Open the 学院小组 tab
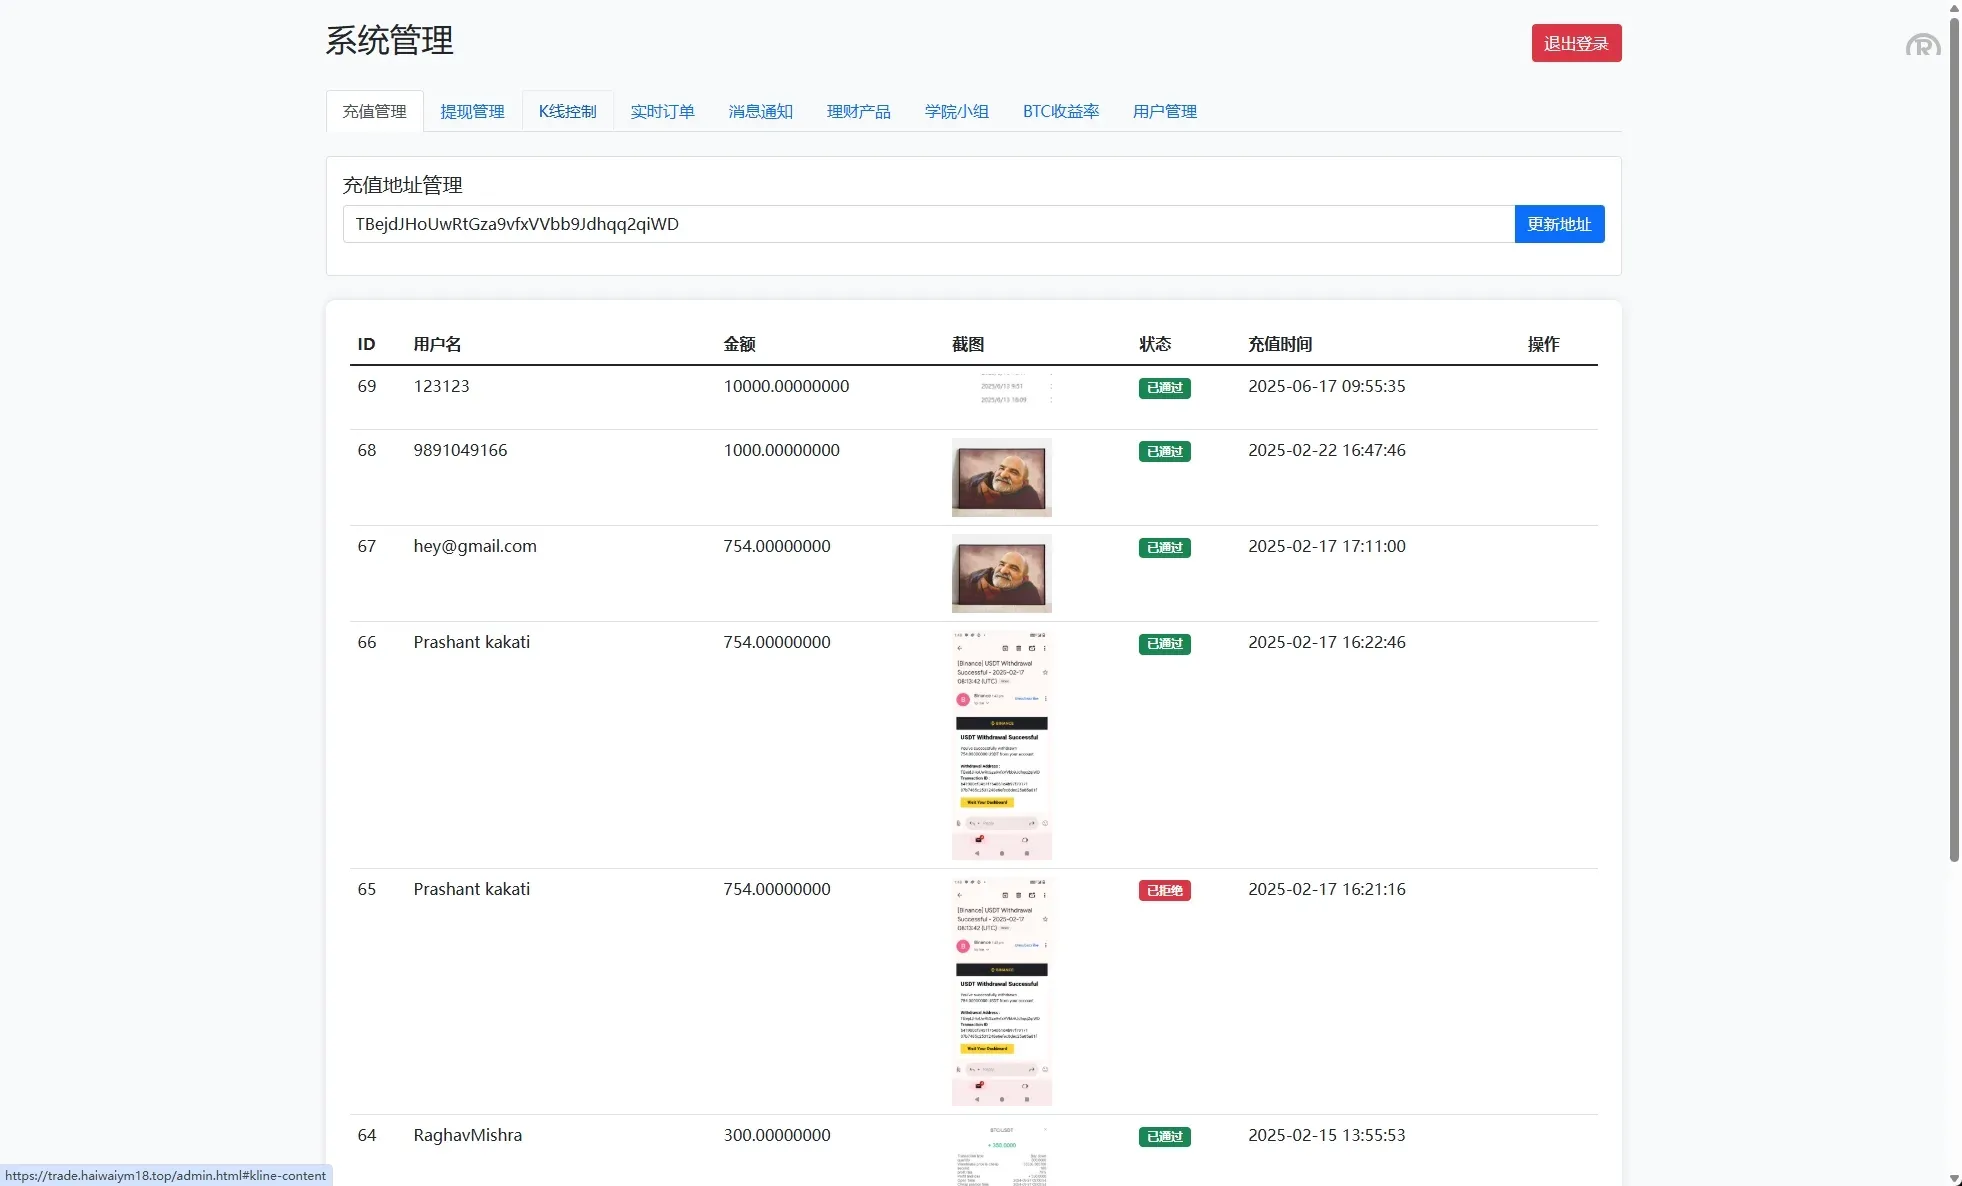1962x1186 pixels. coord(956,111)
